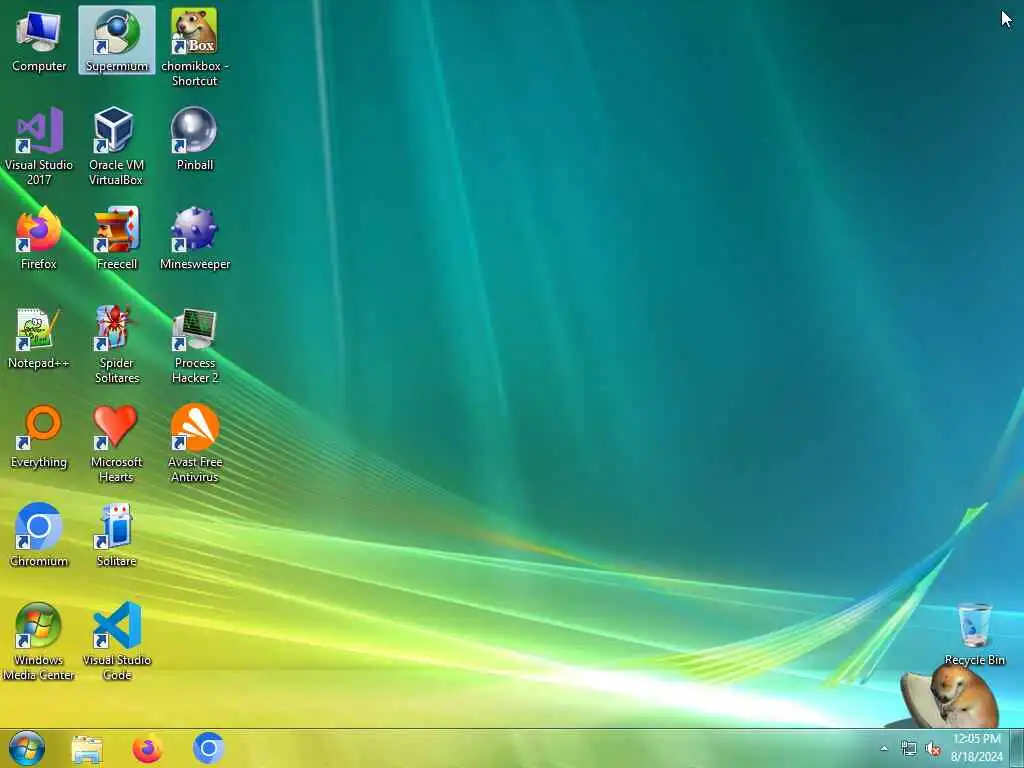Select the Firefox desktop shortcut
Screen dimensions: 1024x768
pos(39,238)
